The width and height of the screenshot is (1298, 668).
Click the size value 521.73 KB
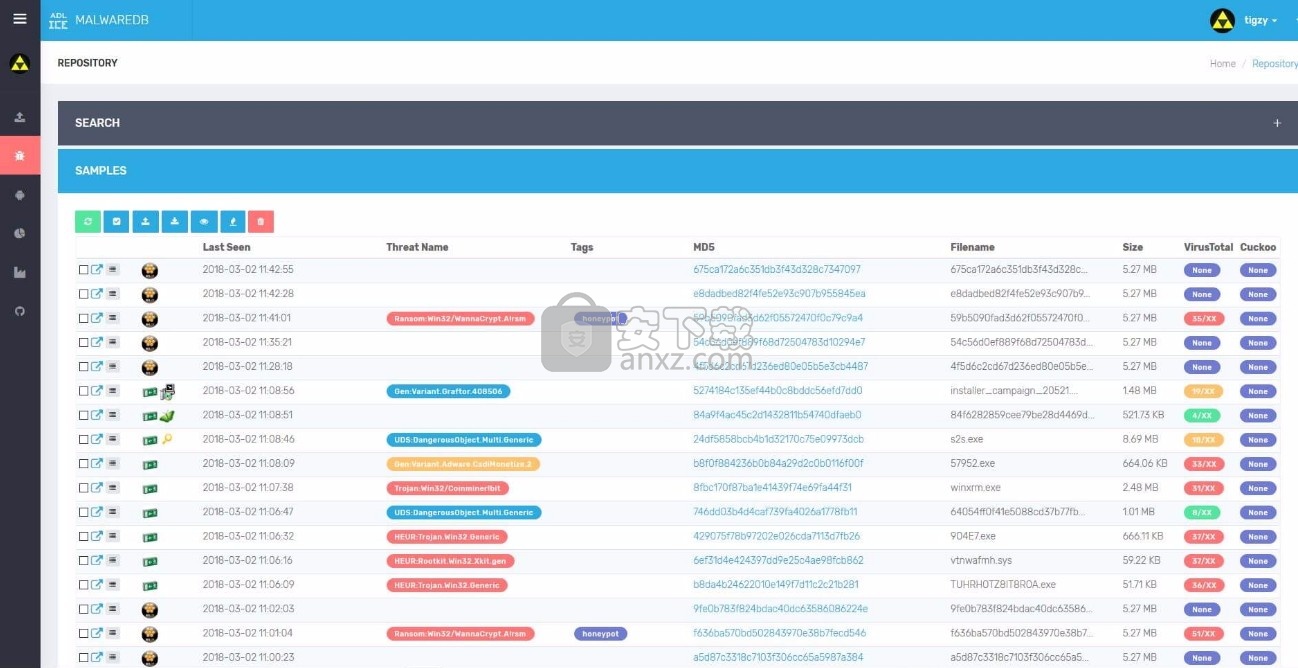[1144, 416]
